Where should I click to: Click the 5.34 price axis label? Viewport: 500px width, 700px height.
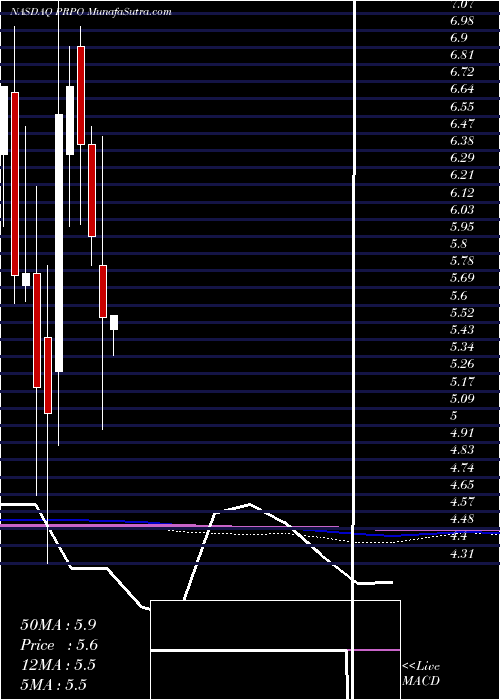pyautogui.click(x=462, y=347)
